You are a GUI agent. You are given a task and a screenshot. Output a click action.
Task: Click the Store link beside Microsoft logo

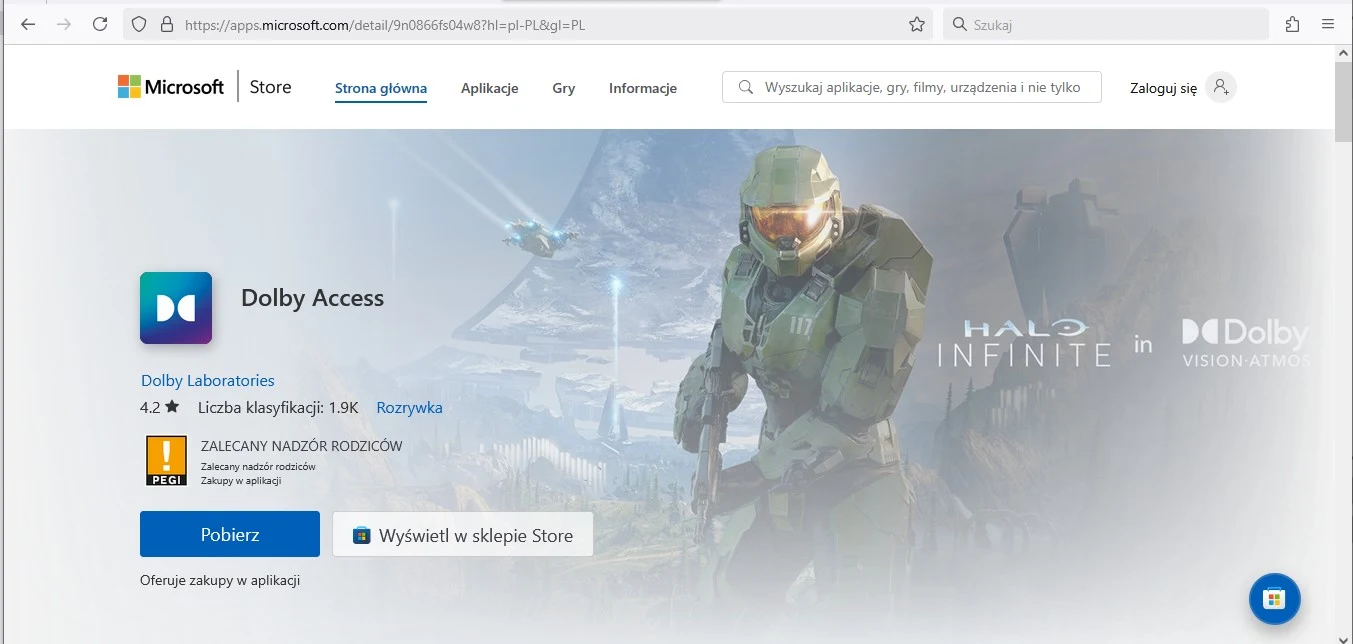click(270, 87)
